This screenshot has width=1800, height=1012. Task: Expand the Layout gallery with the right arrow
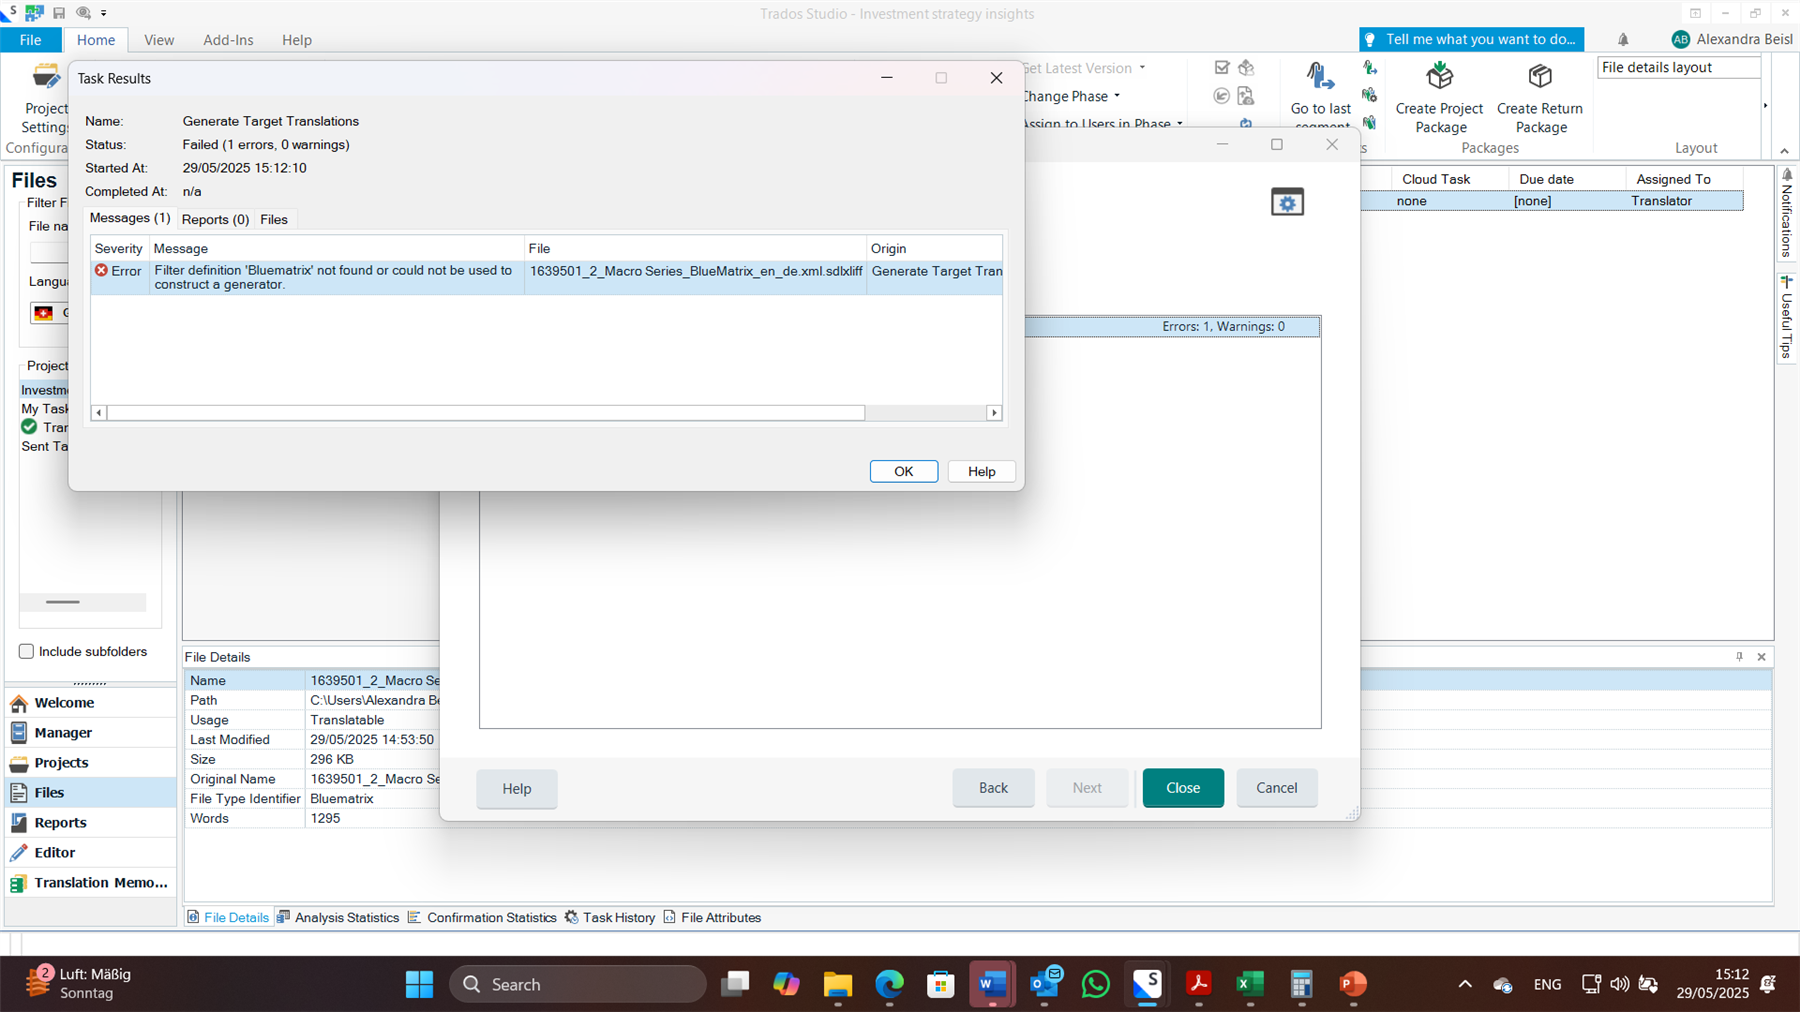(x=1766, y=105)
